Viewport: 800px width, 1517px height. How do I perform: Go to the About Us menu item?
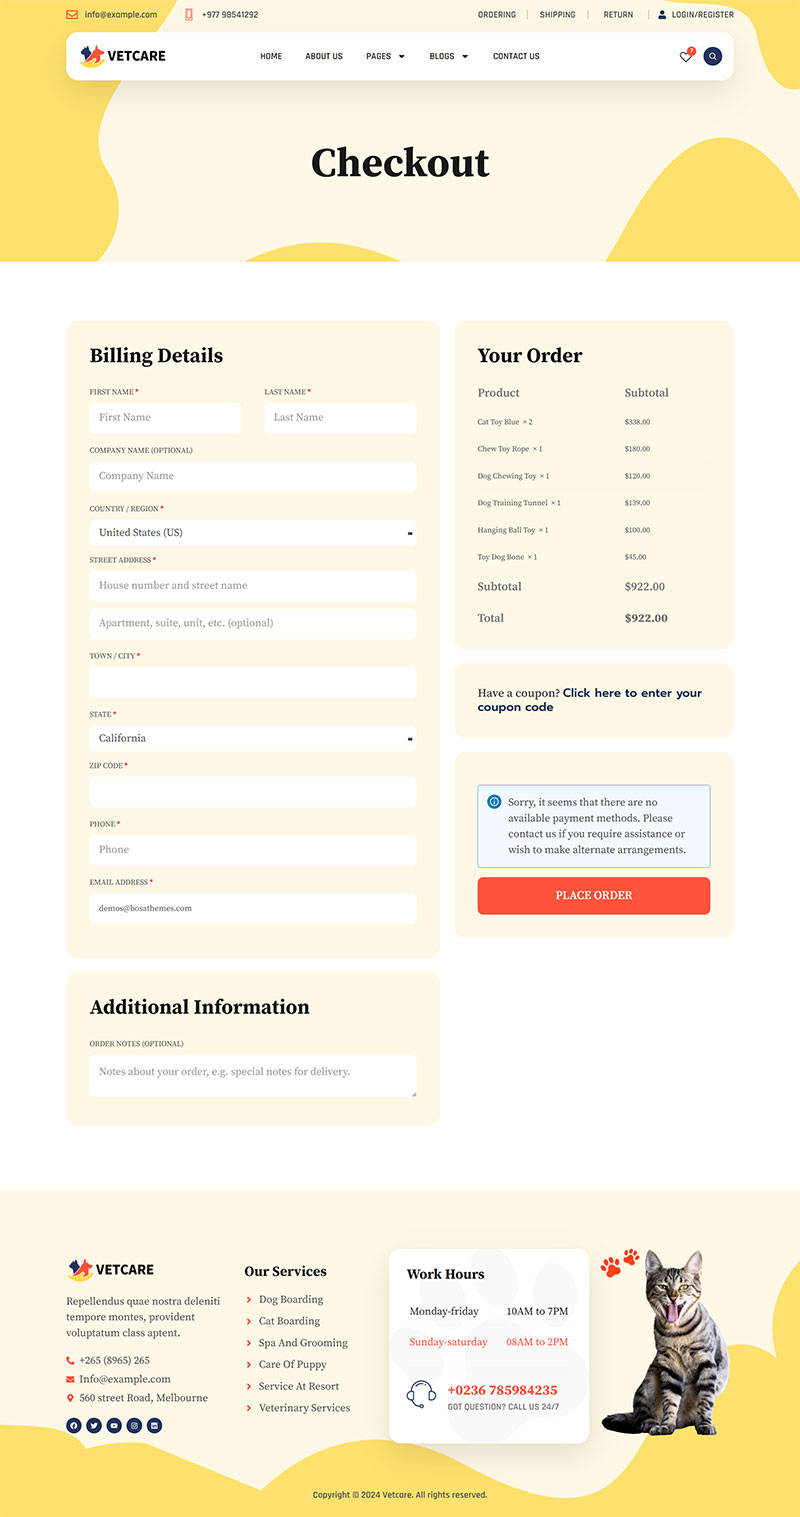tap(324, 57)
